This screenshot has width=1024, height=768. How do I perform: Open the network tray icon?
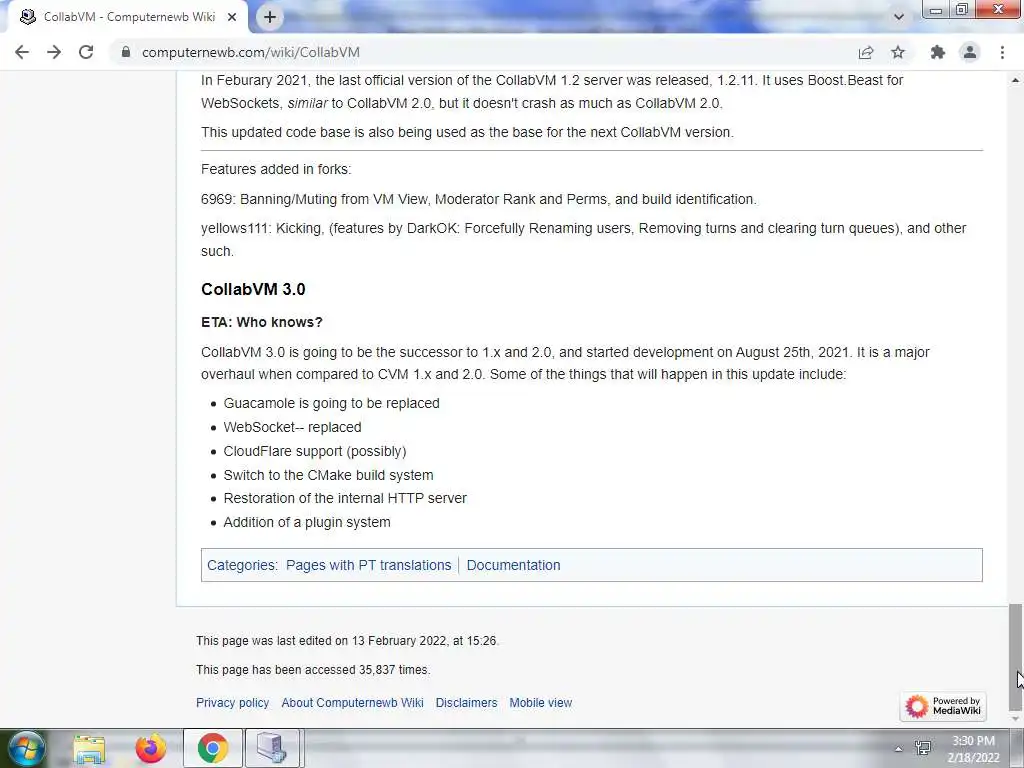click(x=923, y=748)
